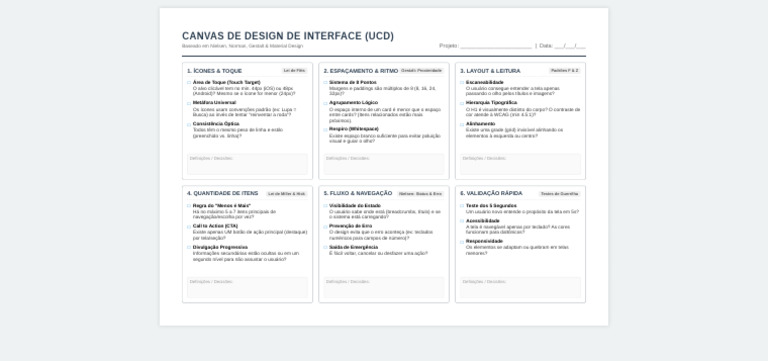
Task: Tick the Saída de Emergência checkbox
Action: (325, 248)
